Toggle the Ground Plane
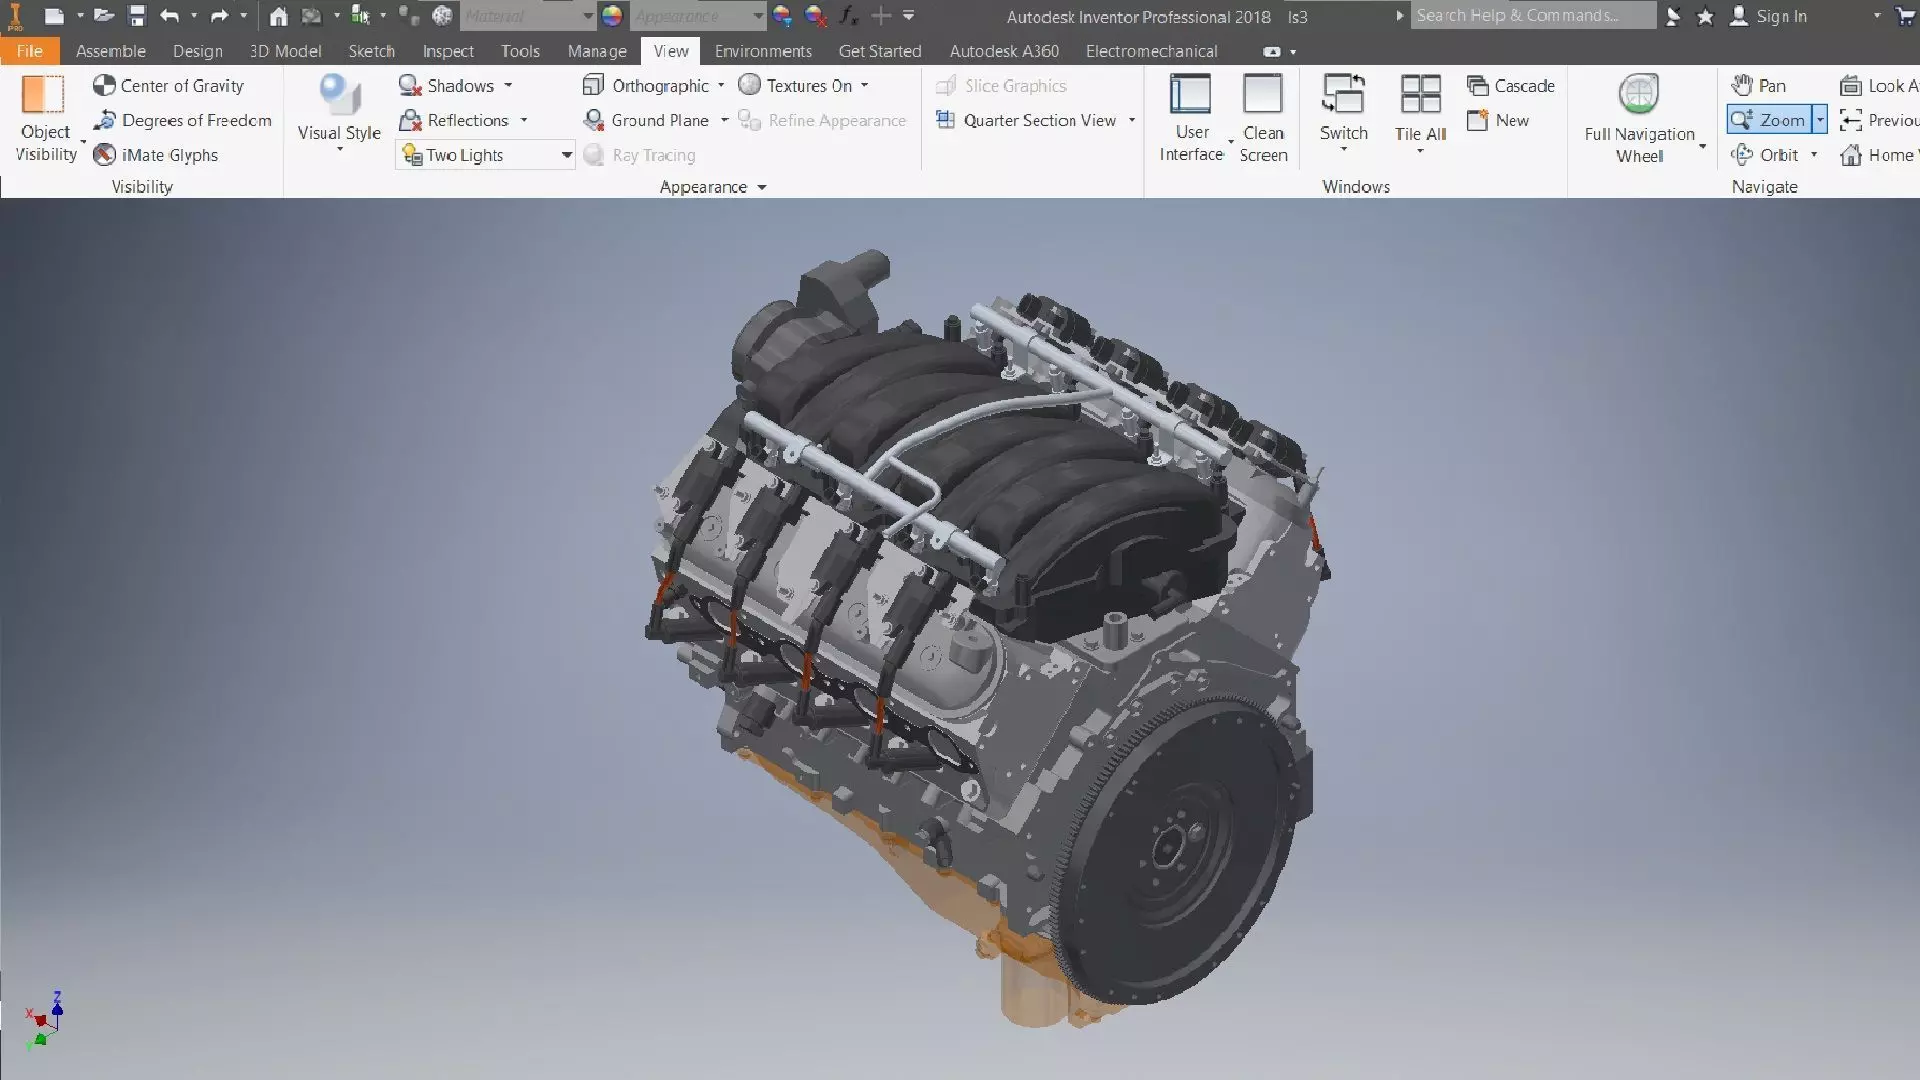Image resolution: width=1920 pixels, height=1080 pixels. [x=646, y=120]
